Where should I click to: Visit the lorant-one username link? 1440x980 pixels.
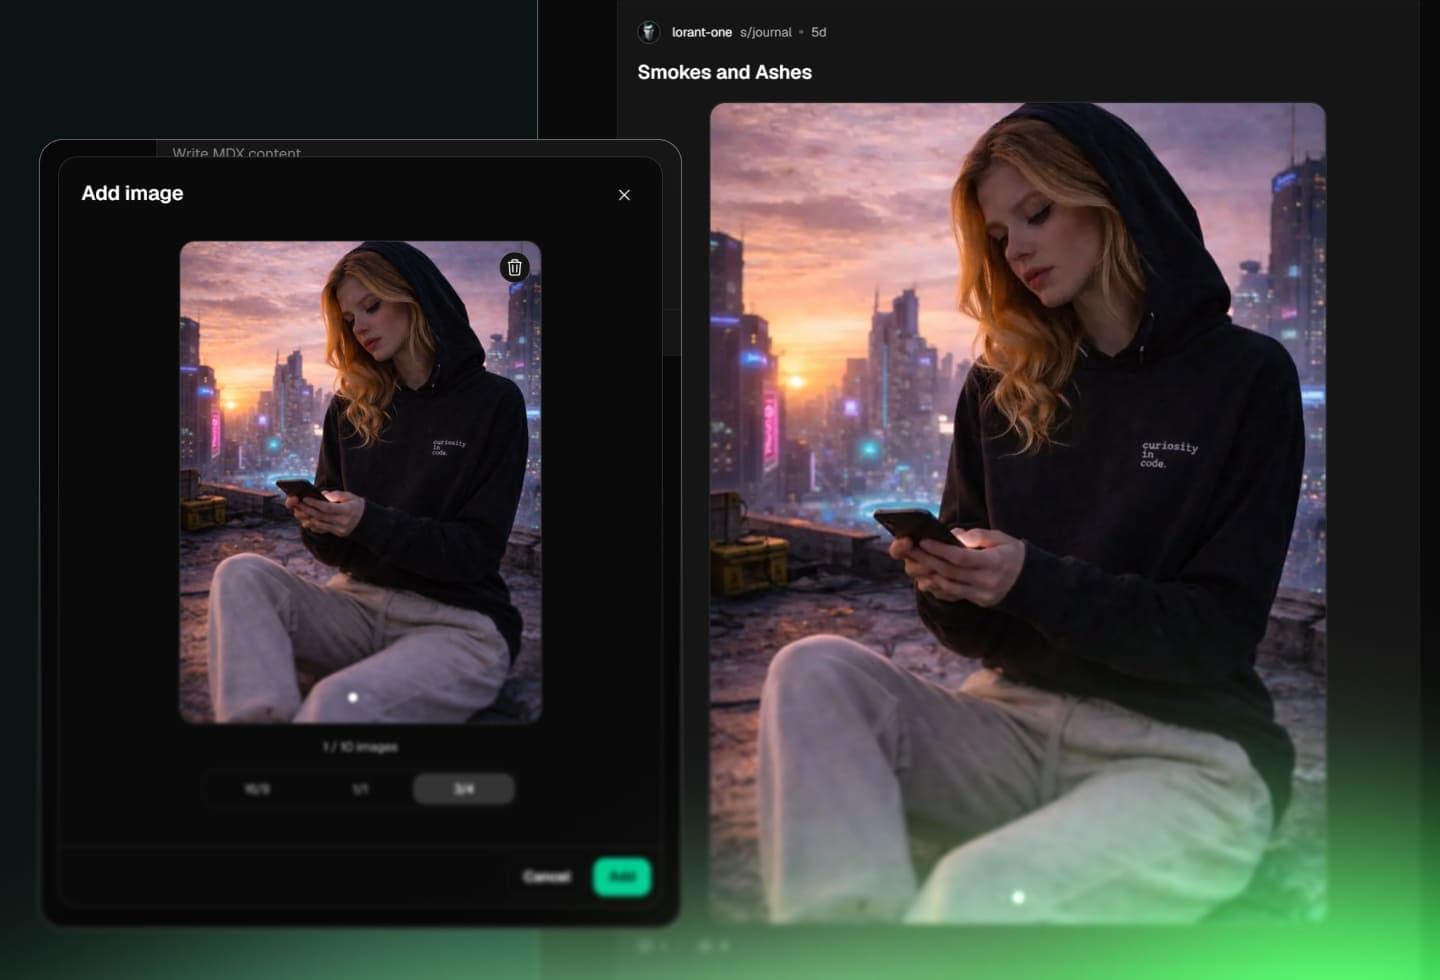click(701, 32)
